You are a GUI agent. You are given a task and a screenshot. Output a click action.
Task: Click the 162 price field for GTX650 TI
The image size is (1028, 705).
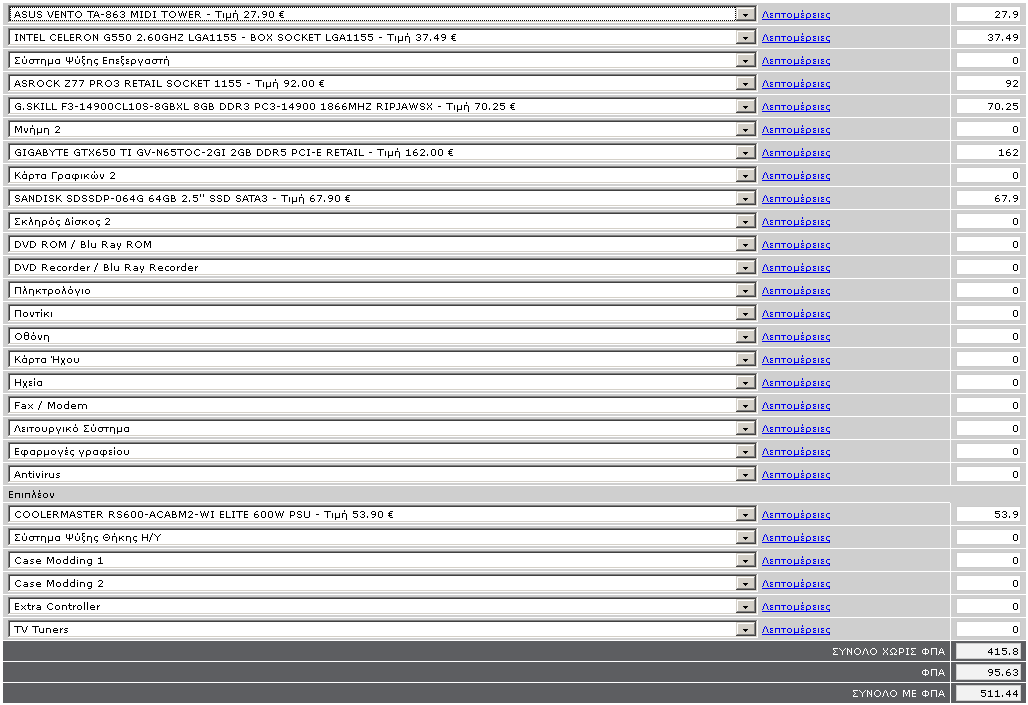click(988, 152)
